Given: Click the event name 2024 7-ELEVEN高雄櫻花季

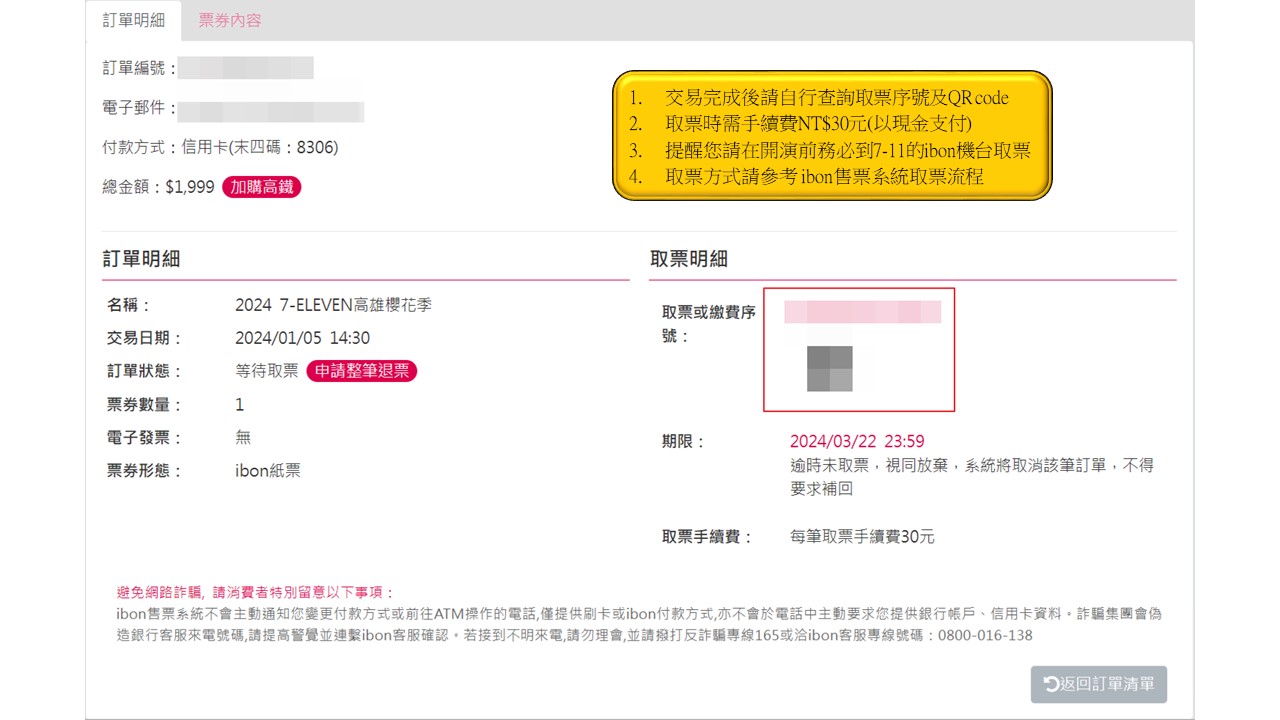Looking at the screenshot, I should pyautogui.click(x=333, y=305).
